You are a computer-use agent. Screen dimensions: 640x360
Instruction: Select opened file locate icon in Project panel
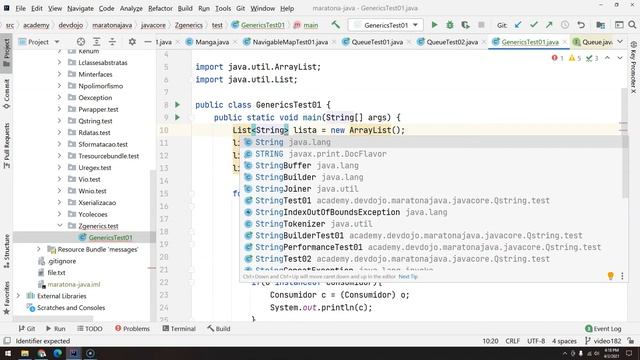[x=81, y=42]
